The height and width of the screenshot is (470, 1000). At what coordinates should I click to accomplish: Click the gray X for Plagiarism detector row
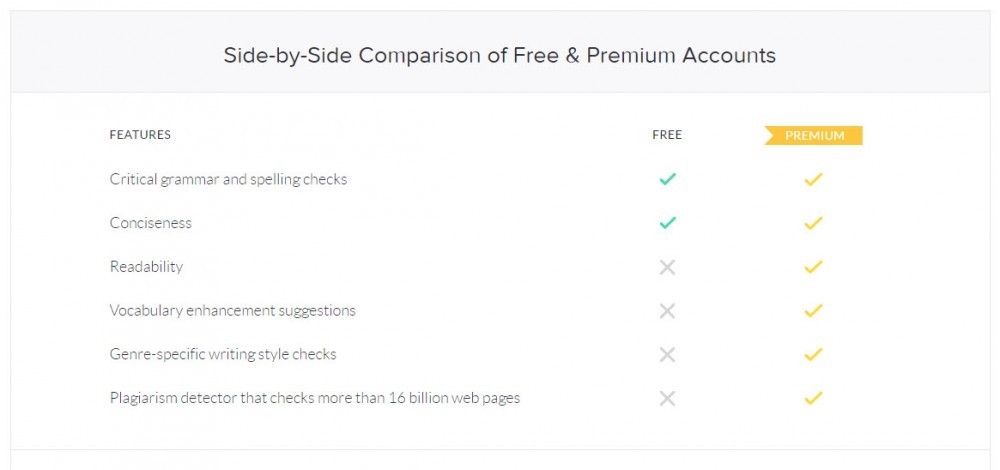point(667,399)
